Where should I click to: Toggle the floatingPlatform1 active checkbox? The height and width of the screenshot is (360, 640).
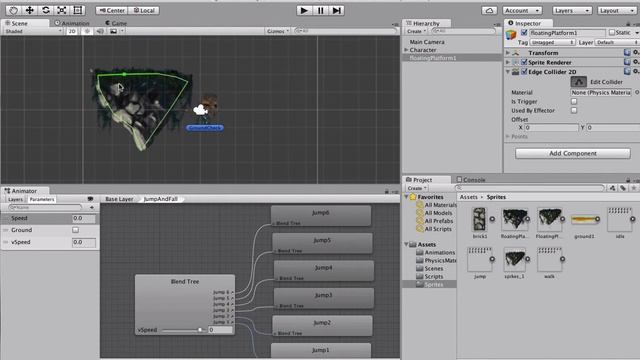tap(524, 33)
